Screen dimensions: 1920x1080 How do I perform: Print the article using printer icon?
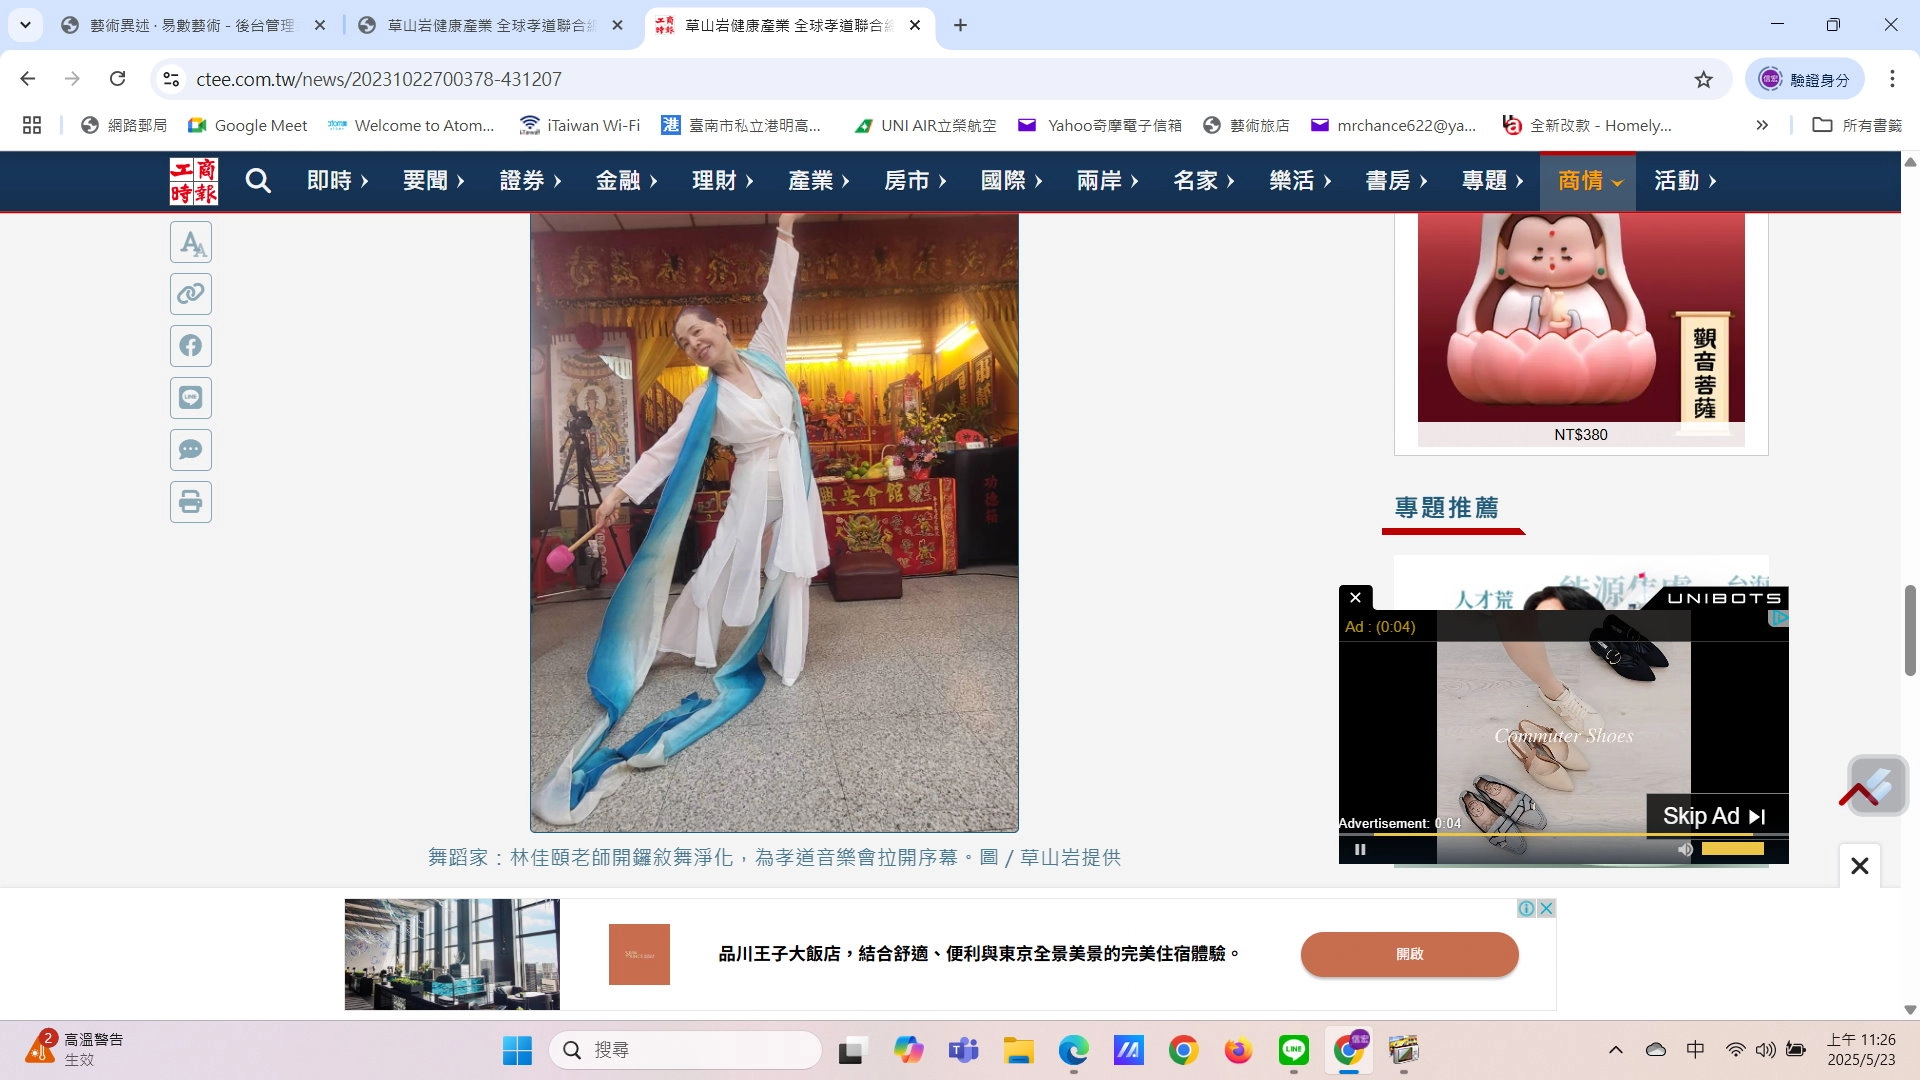tap(190, 502)
